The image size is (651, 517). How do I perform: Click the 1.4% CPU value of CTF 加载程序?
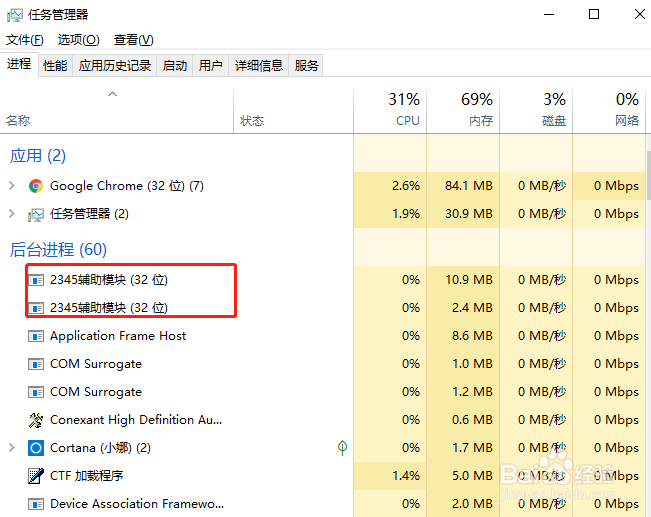tap(406, 476)
